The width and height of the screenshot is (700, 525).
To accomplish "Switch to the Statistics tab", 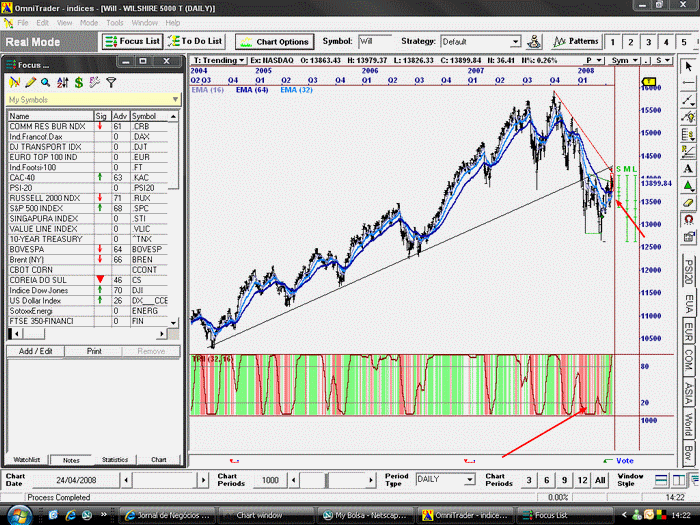I will click(x=115, y=459).
